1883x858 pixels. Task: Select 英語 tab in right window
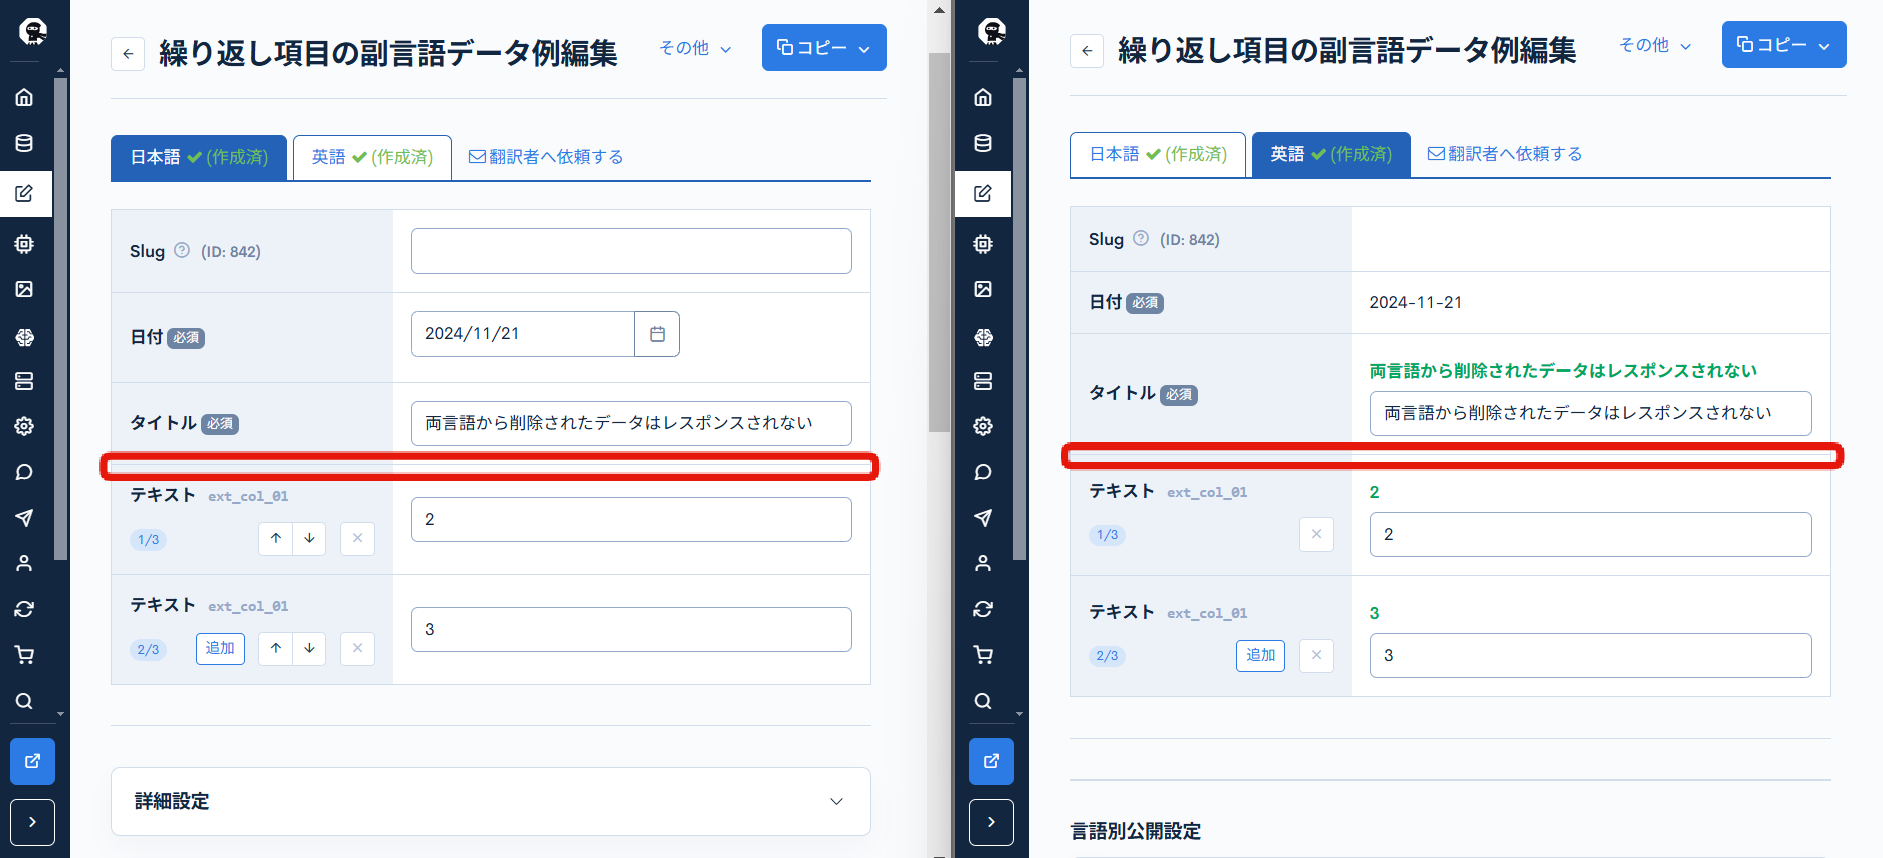tap(1331, 154)
